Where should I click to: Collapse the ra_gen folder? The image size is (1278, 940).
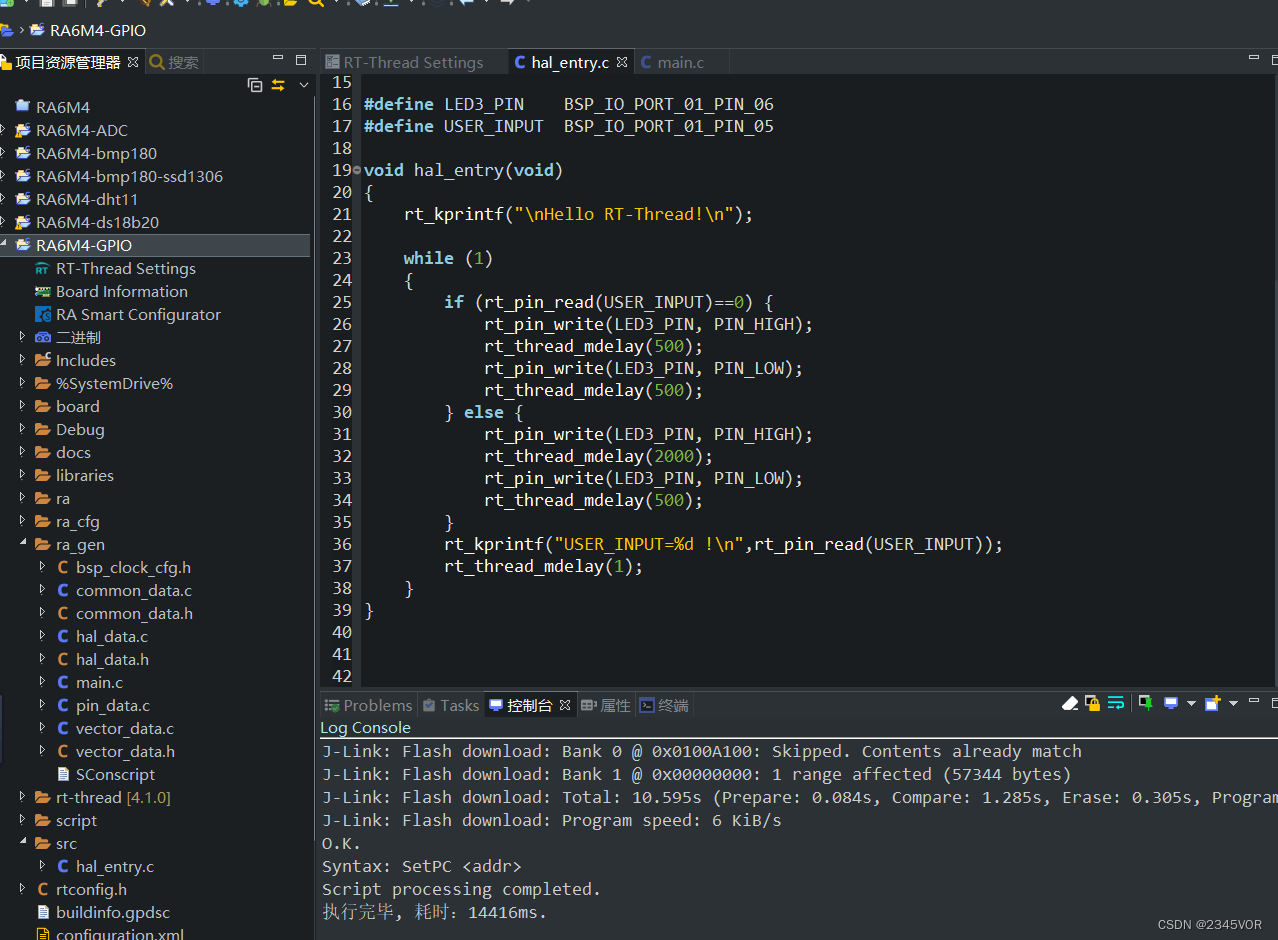tap(22, 544)
